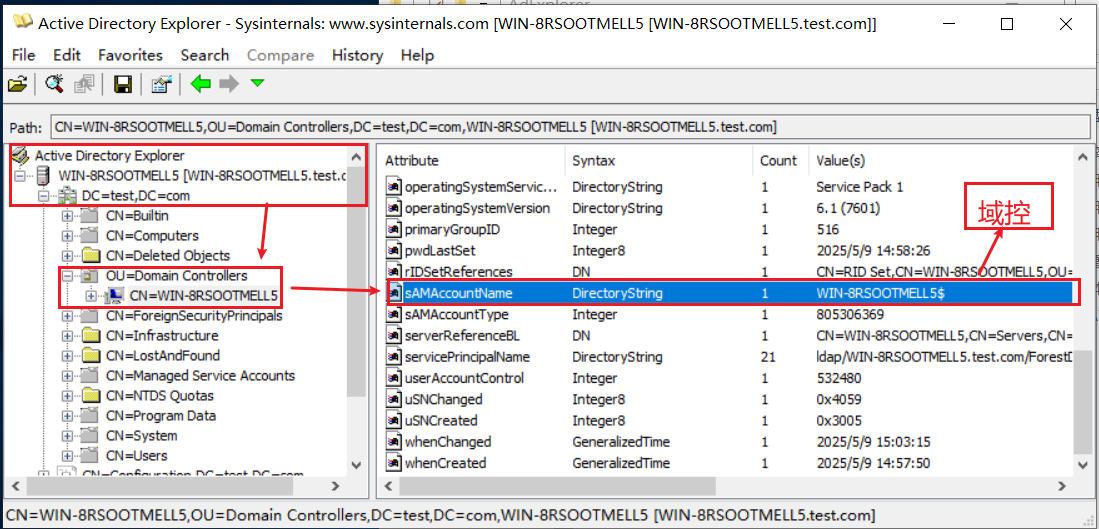Collapse the WIN-8RSOOTMELL5 server root node
The image size is (1099, 529).
(20, 176)
